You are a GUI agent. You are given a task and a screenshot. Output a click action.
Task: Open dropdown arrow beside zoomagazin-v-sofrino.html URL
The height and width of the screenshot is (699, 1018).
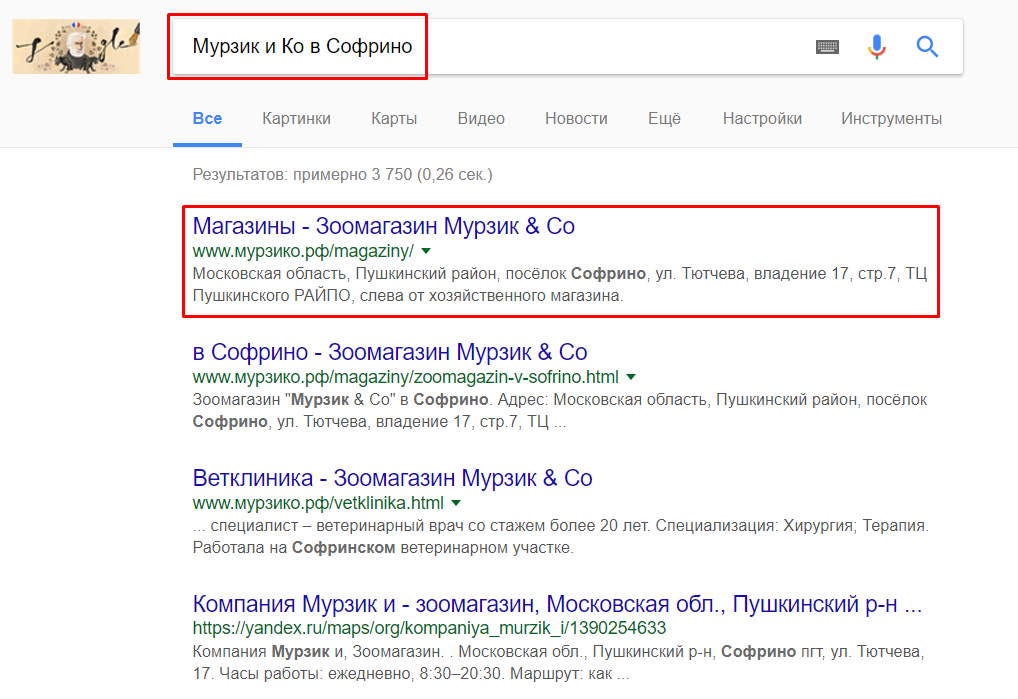pos(631,378)
